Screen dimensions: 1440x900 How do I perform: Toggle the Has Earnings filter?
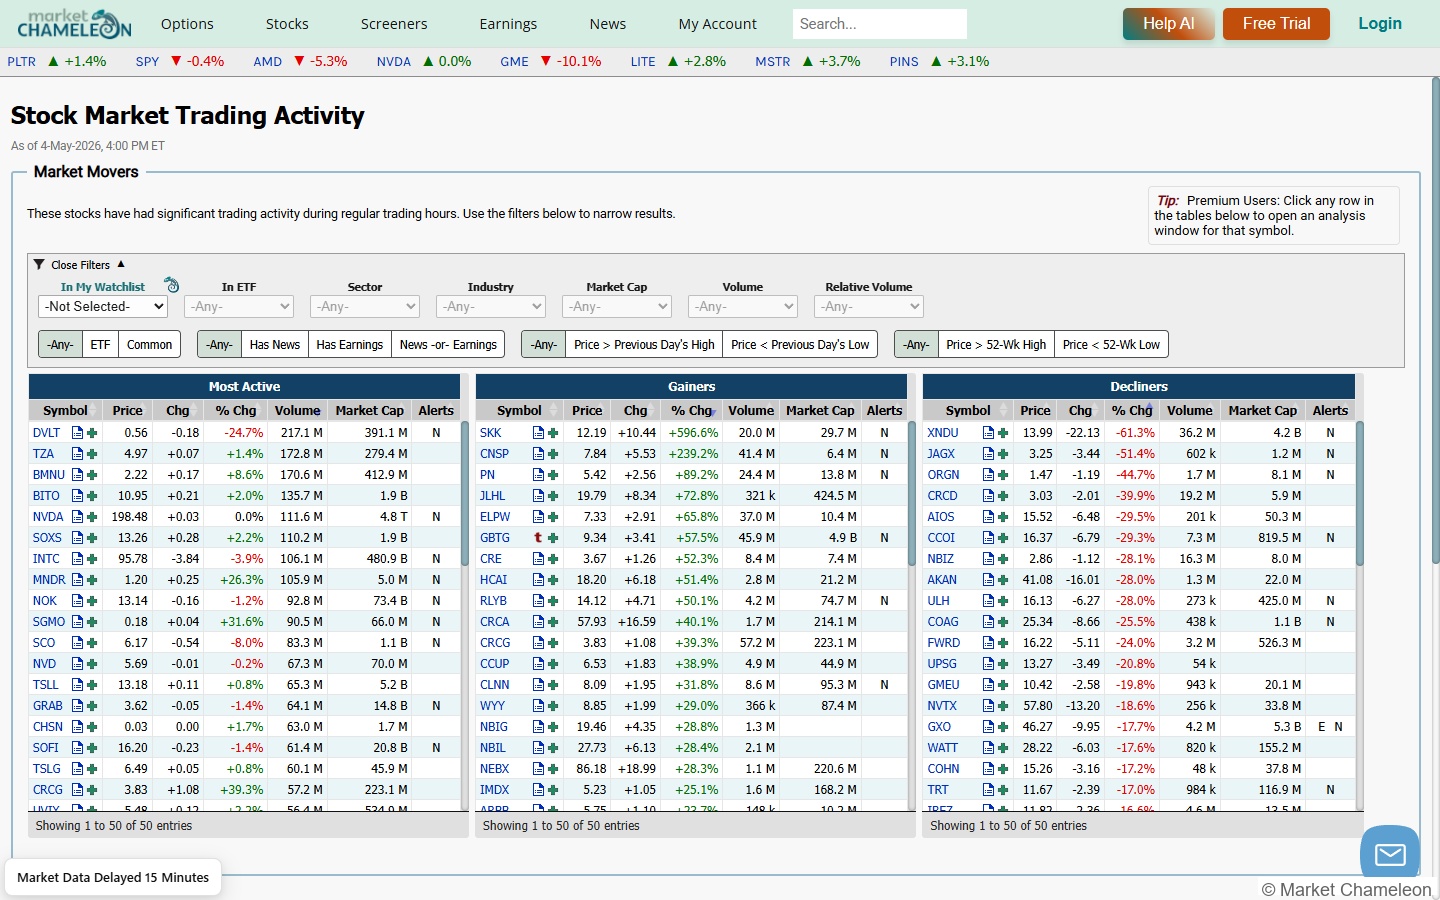(x=350, y=344)
